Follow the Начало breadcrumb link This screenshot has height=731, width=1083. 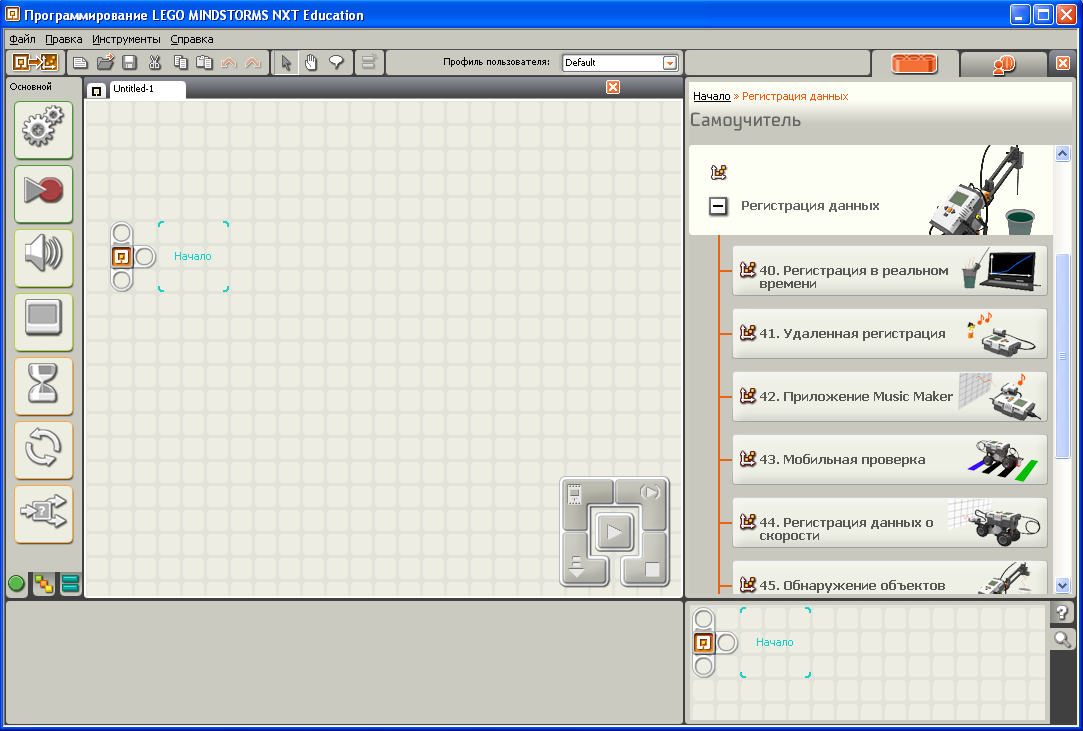click(x=711, y=96)
